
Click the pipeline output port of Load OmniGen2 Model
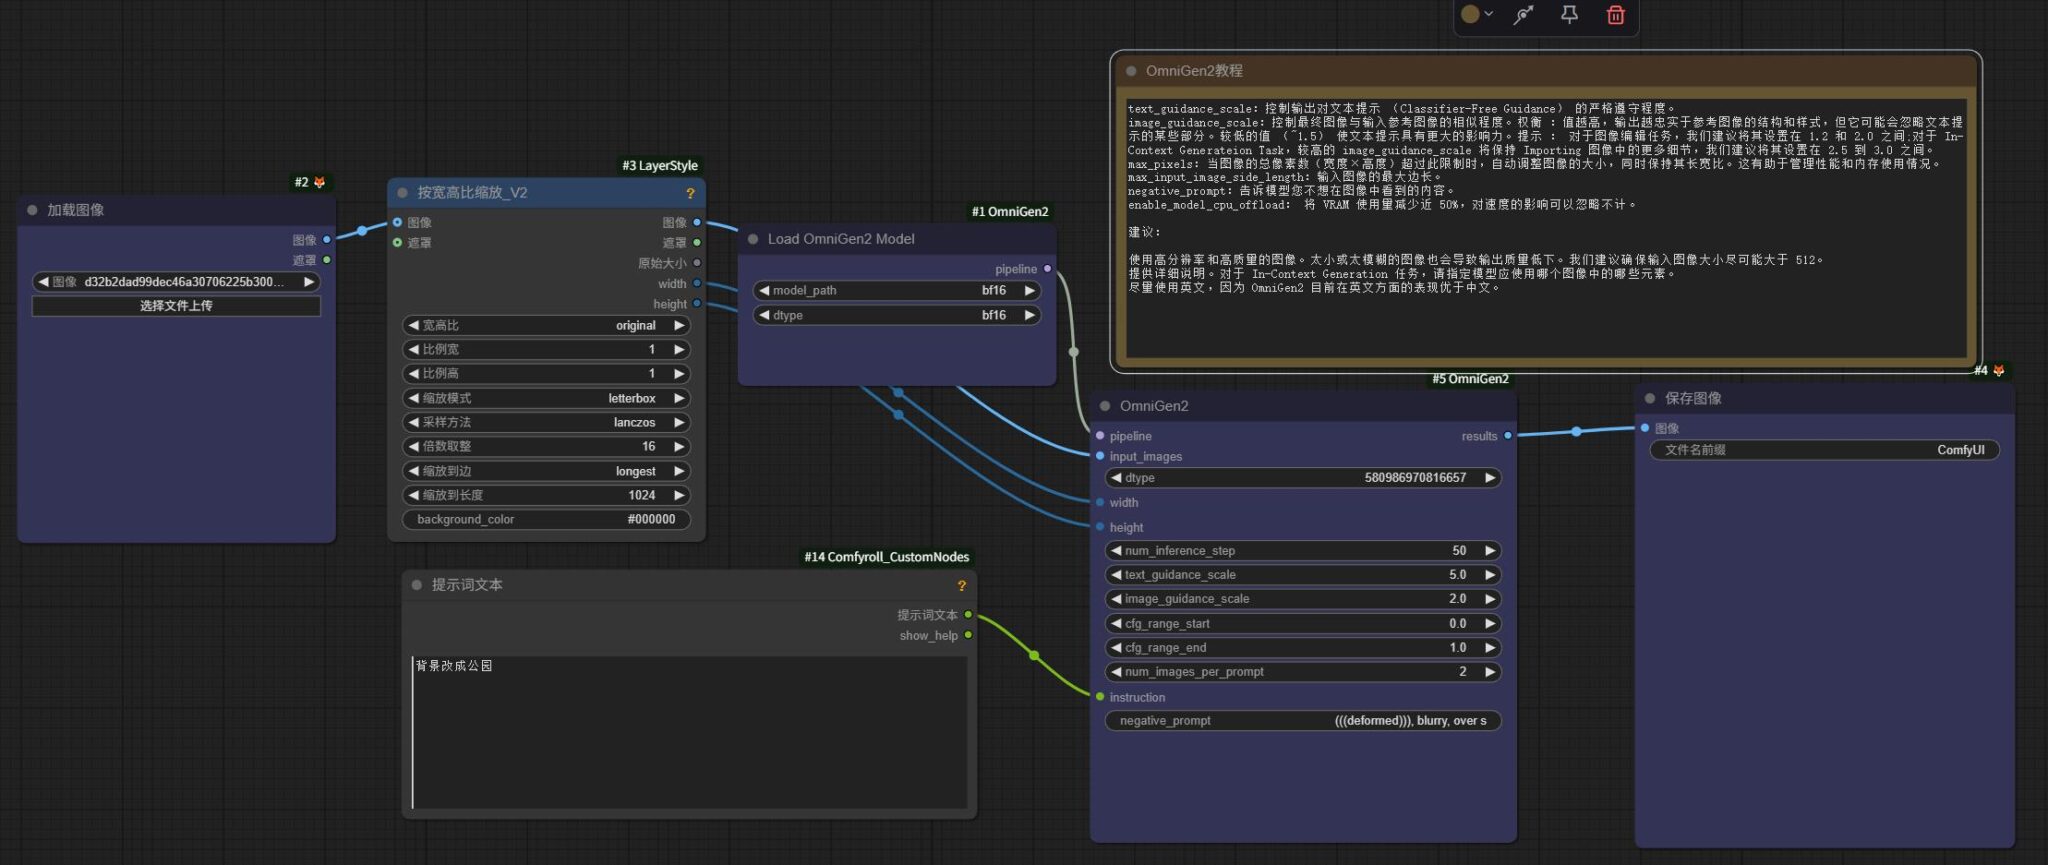pyautogui.click(x=1047, y=269)
